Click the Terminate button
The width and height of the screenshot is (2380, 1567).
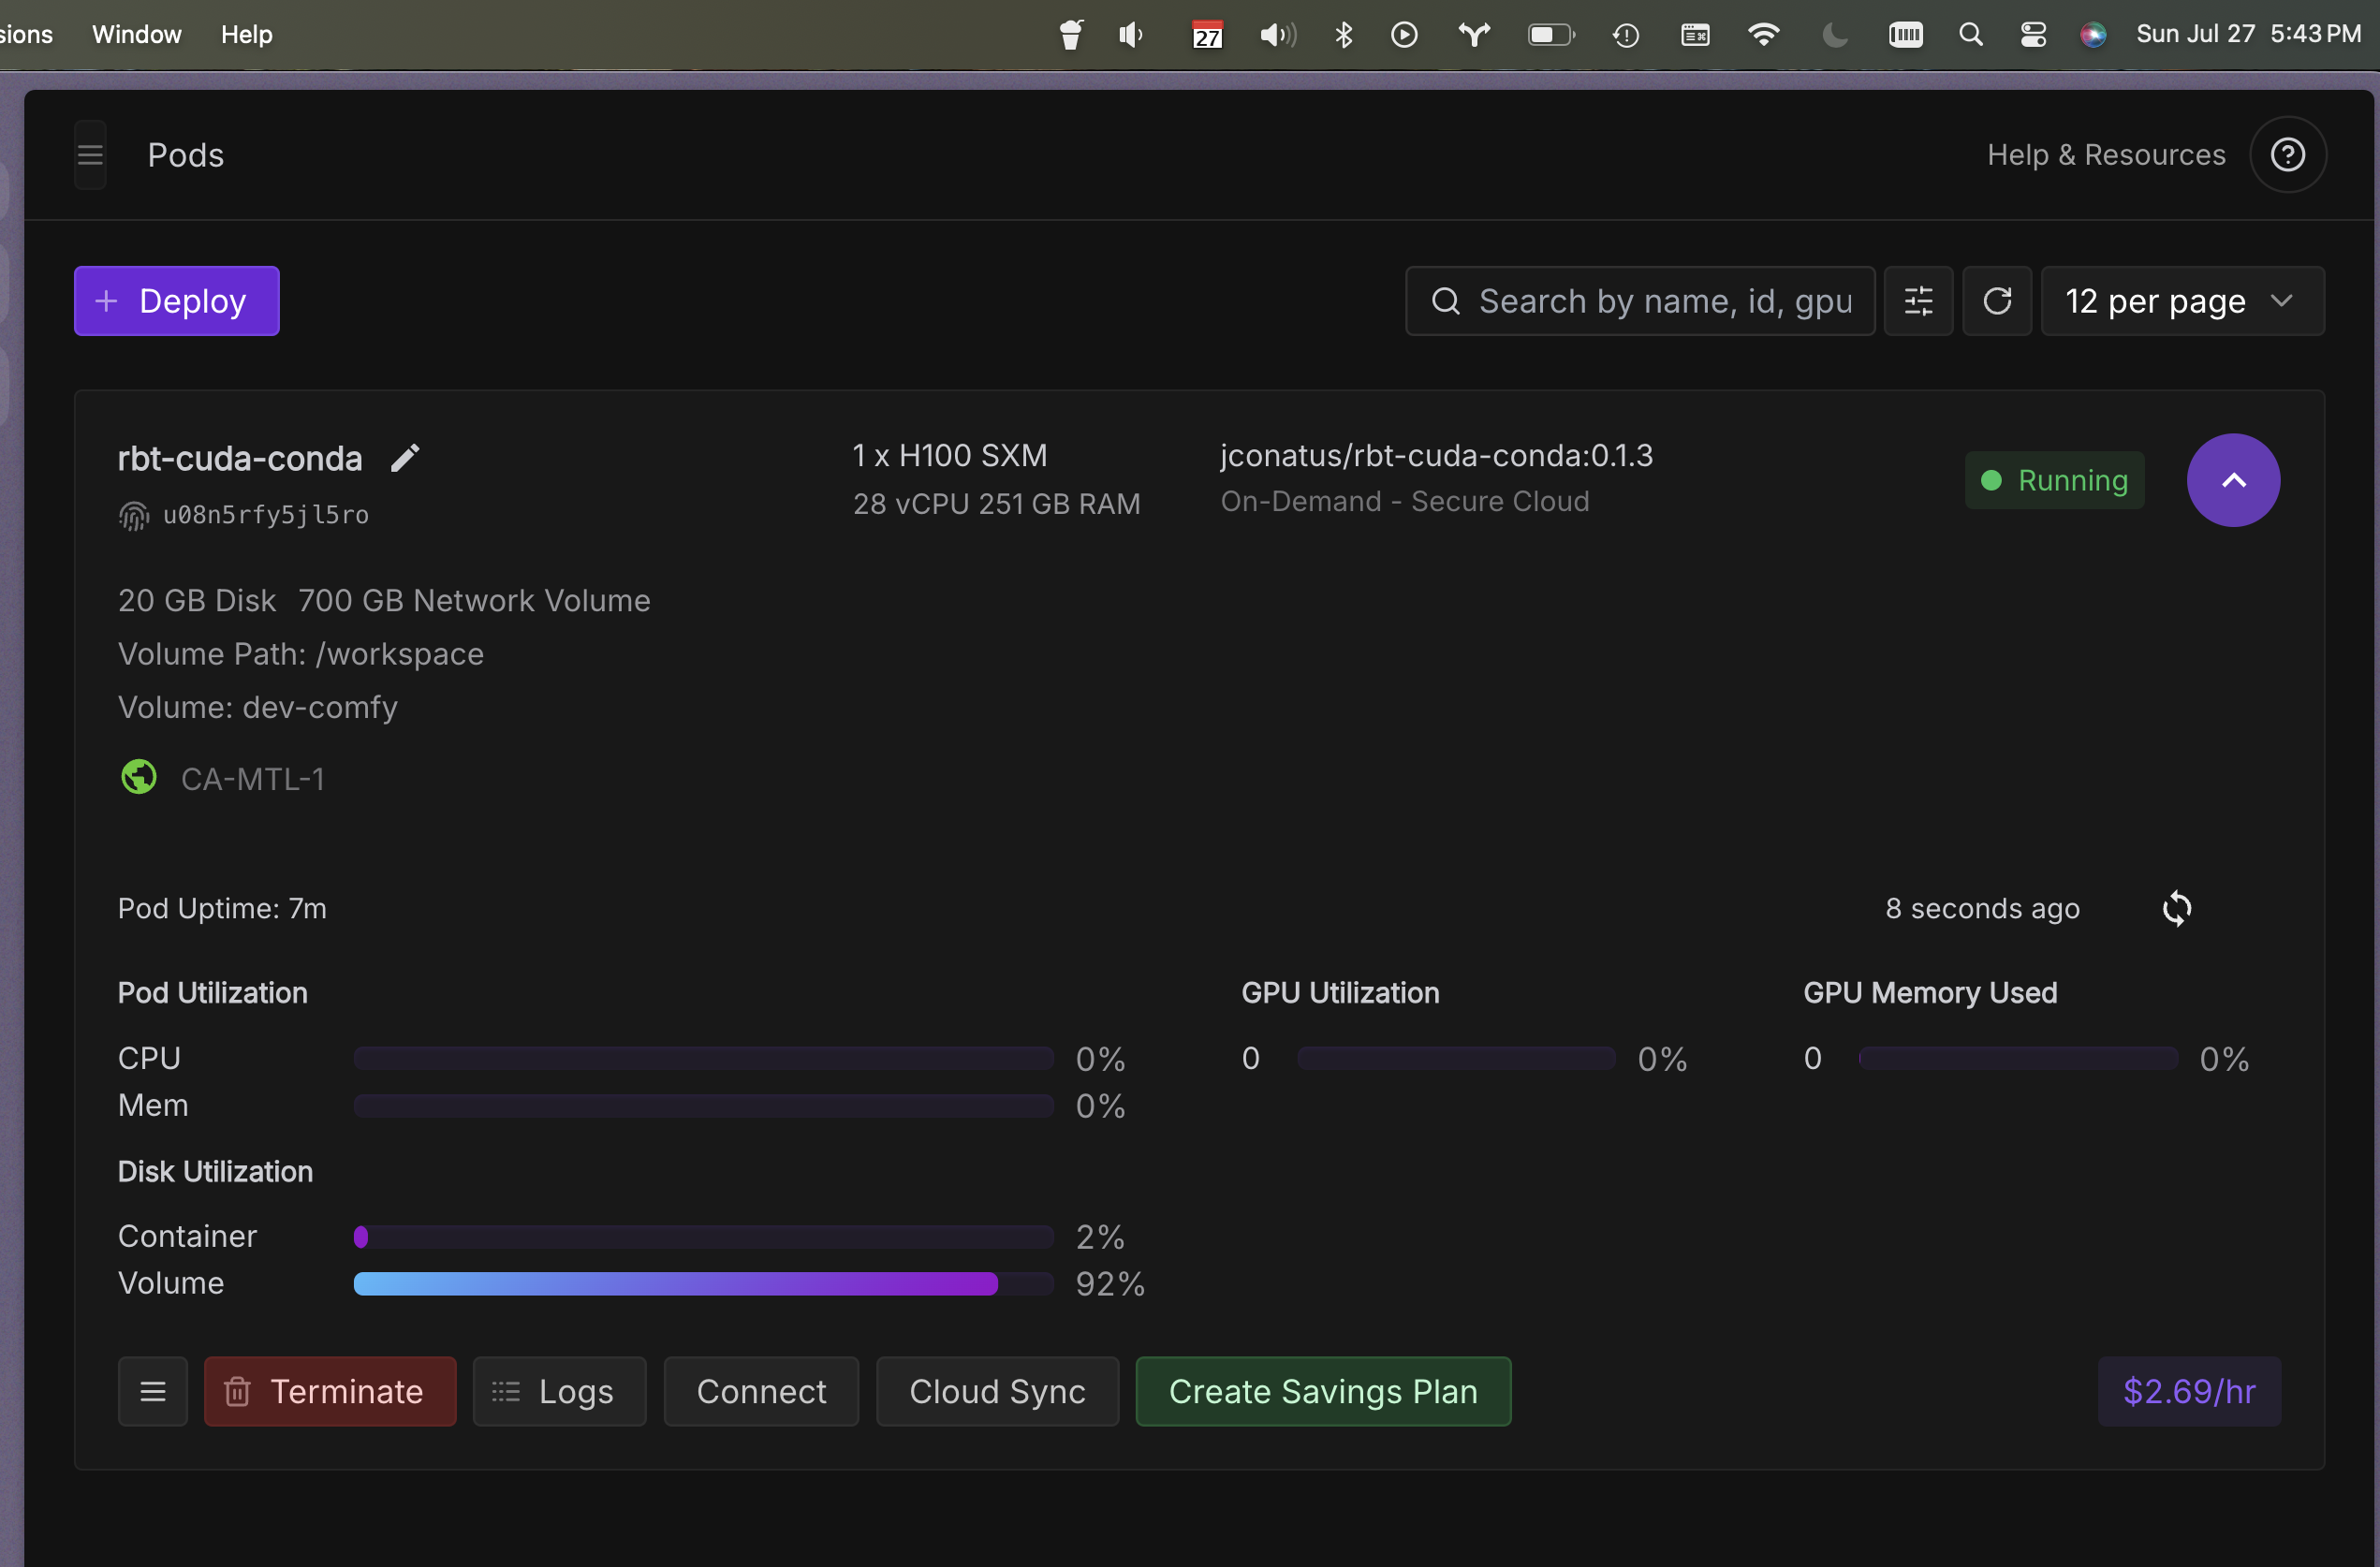330,1391
